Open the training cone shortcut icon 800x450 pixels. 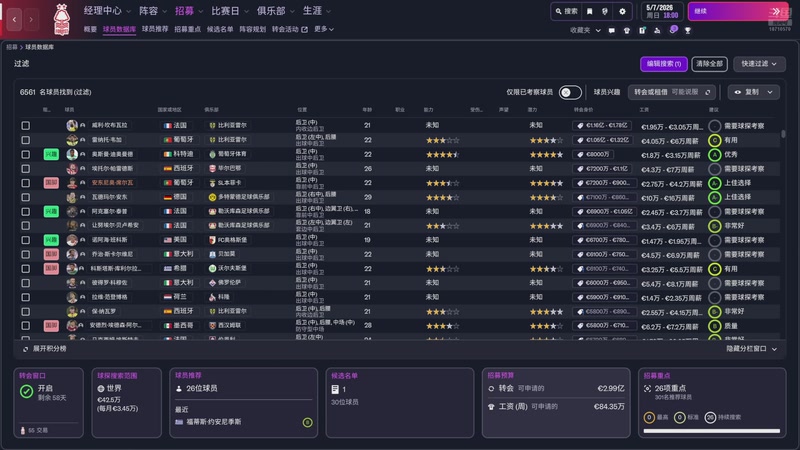[657, 31]
